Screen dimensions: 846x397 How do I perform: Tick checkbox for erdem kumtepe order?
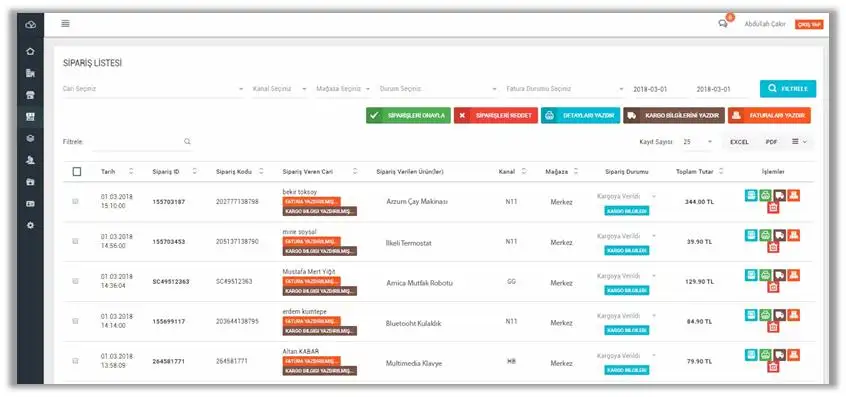(76, 321)
